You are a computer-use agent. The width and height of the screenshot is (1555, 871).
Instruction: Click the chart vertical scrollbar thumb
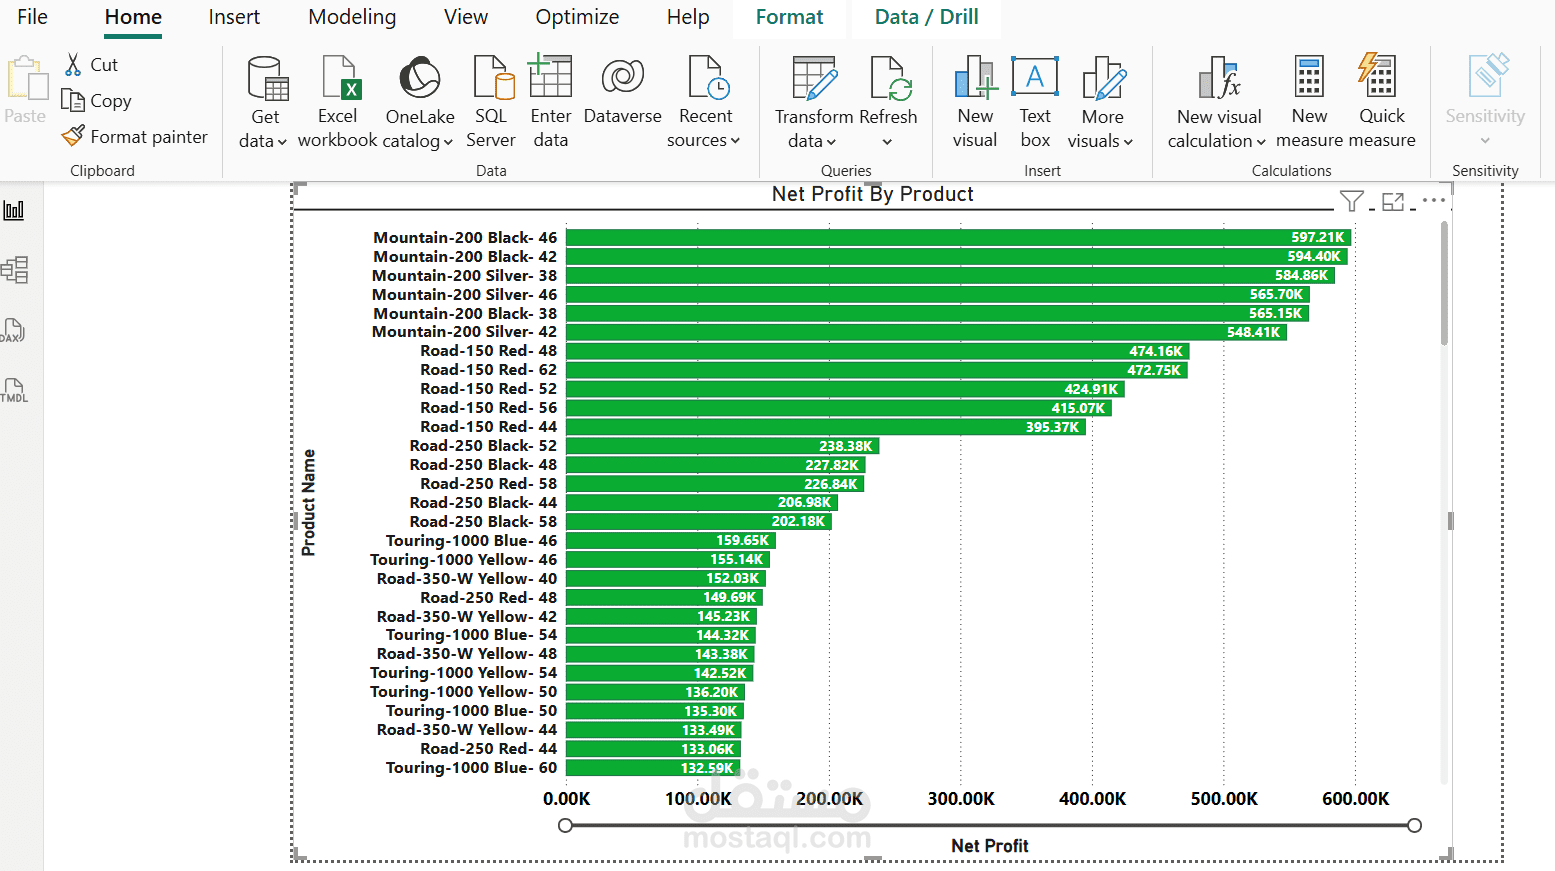[1444, 284]
